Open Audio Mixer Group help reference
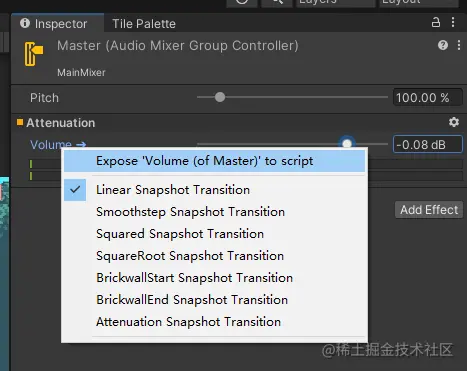 443,45
